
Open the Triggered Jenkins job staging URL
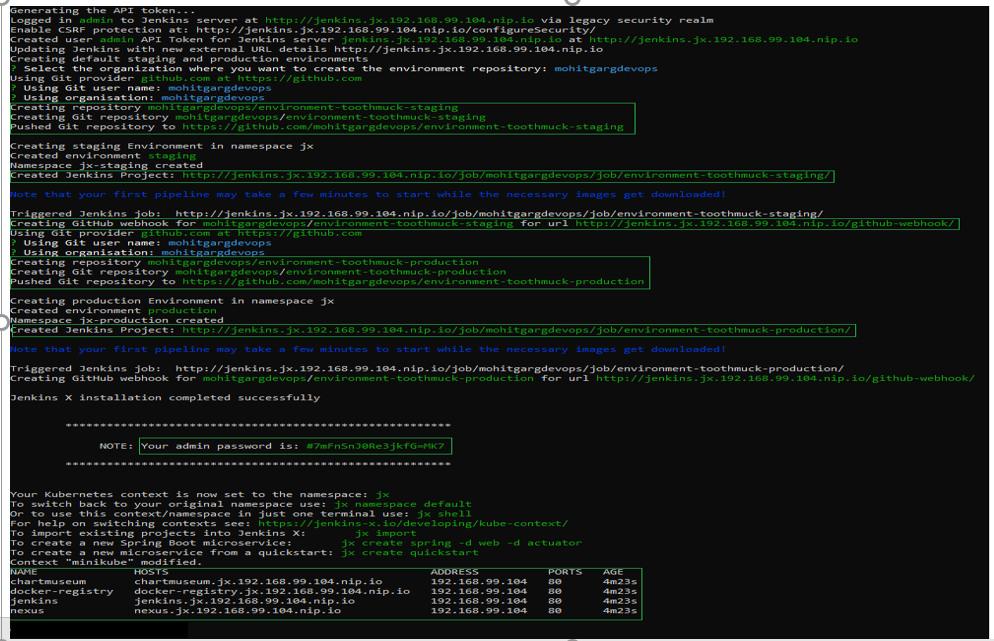[x=499, y=214]
